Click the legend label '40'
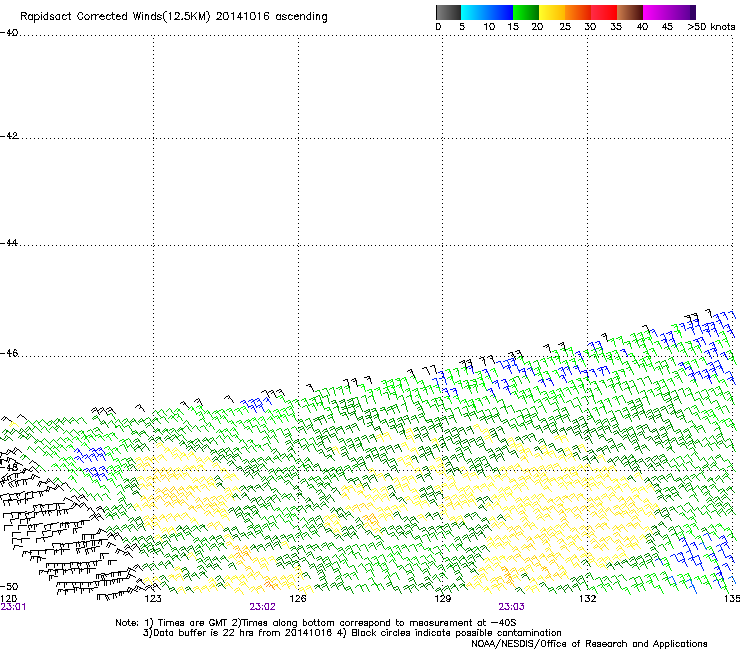This screenshot has height=650, width=740. (x=642, y=27)
